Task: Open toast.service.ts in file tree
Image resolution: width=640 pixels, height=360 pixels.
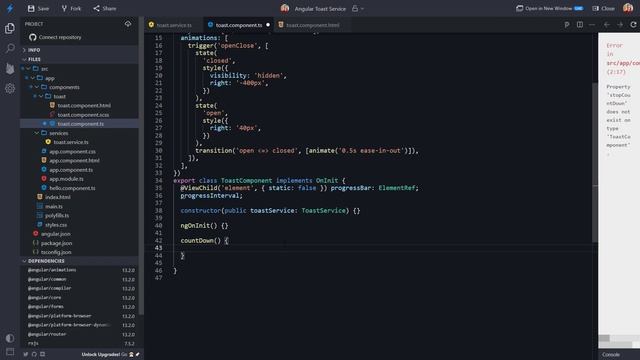Action: pyautogui.click(x=71, y=142)
